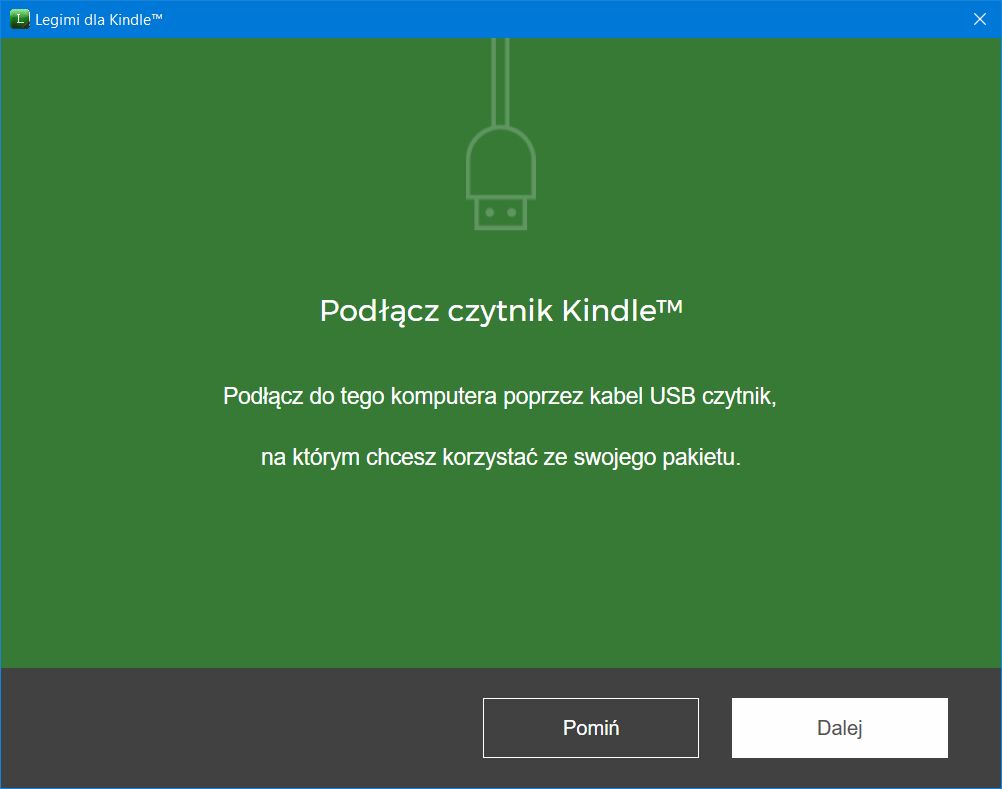
Task: Click text "Podłącz do tego komputera poprzez kabel USB czytnik,"
Action: (x=500, y=396)
